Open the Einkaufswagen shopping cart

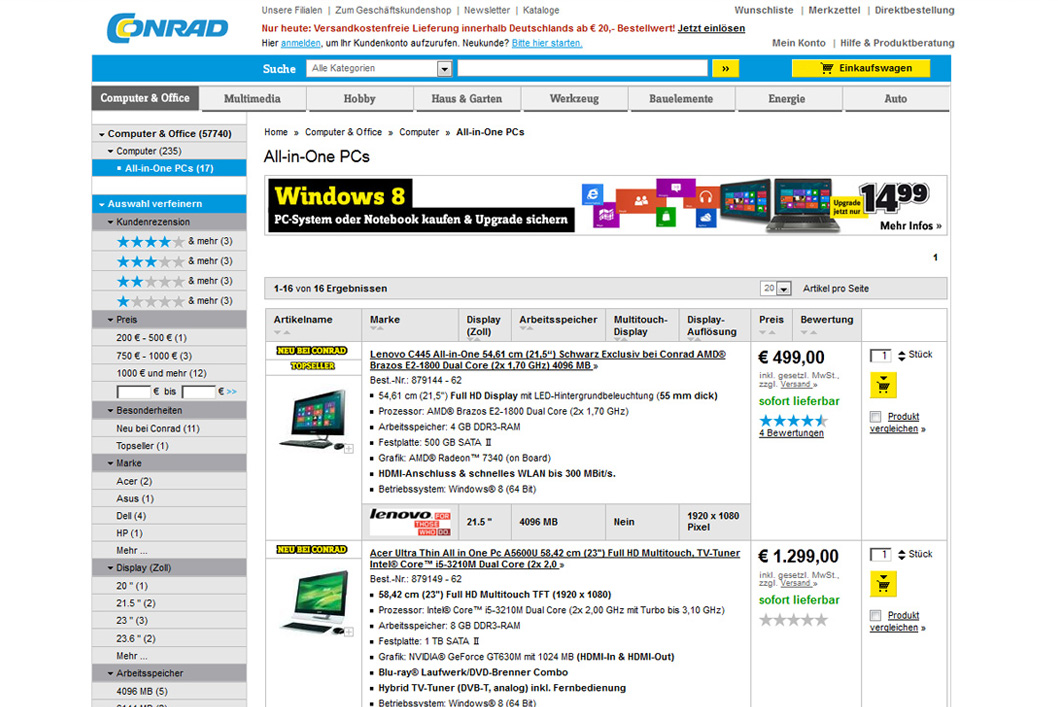click(x=861, y=68)
